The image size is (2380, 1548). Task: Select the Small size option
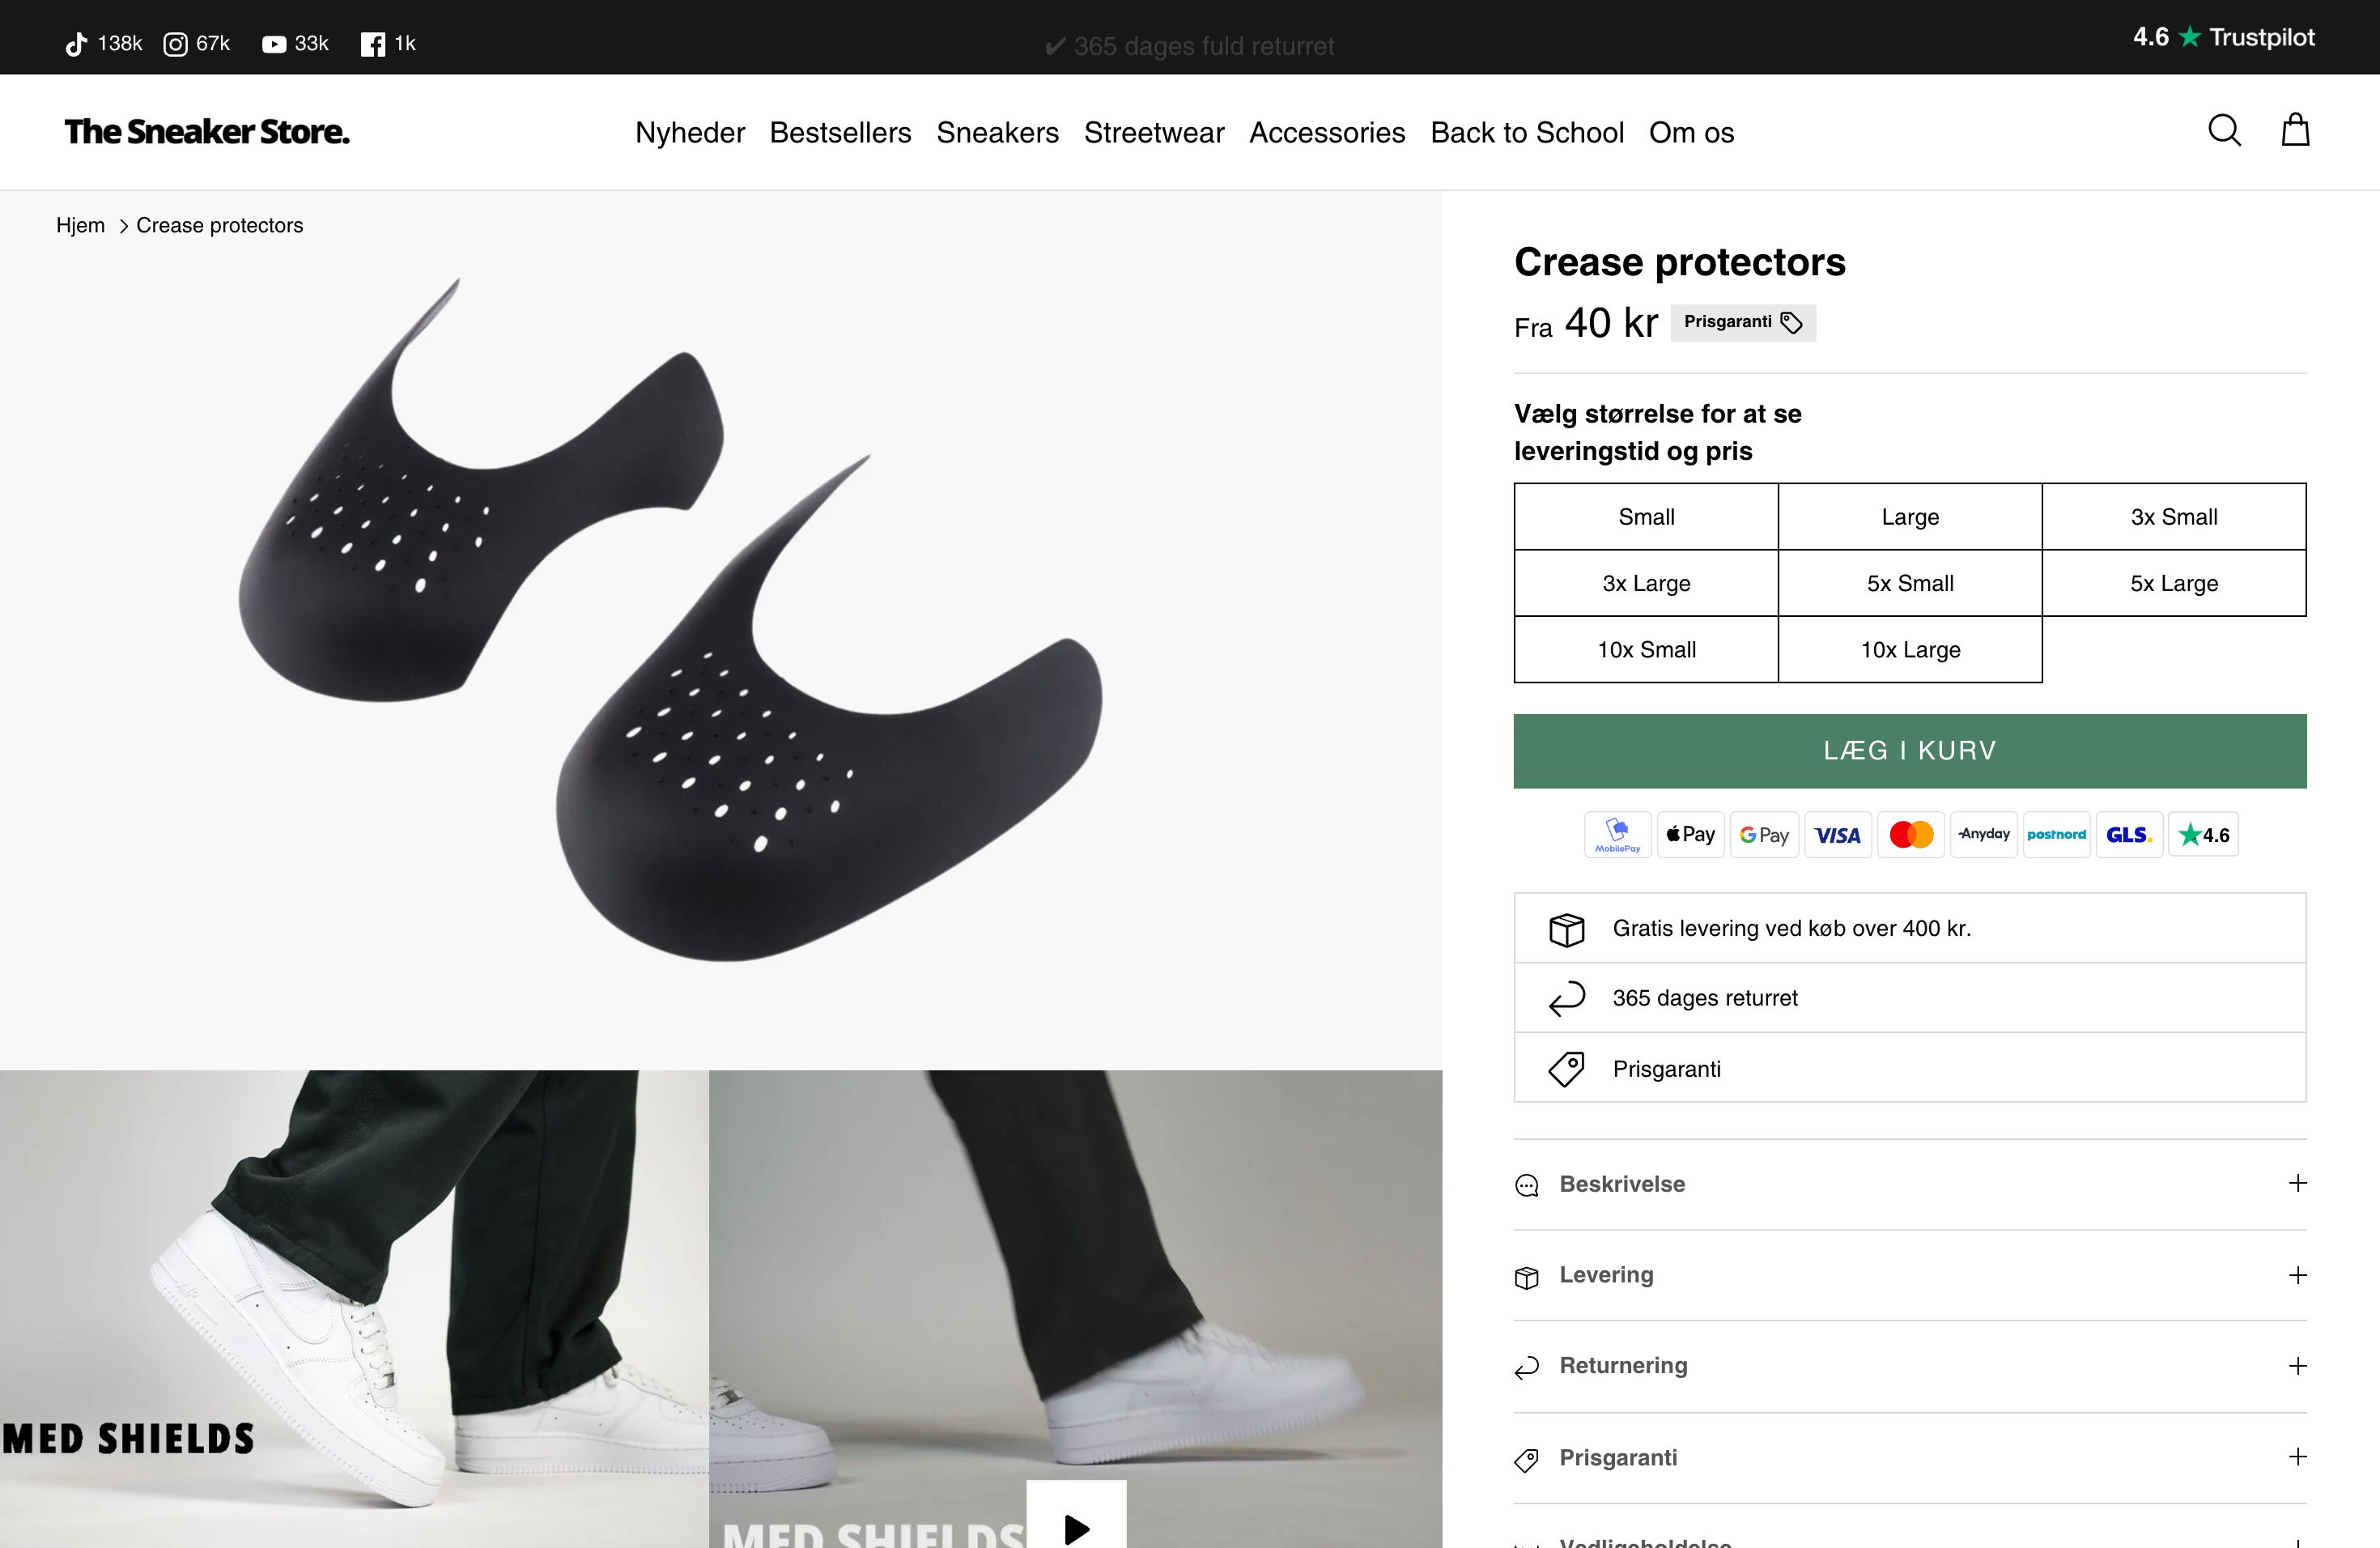point(1645,516)
